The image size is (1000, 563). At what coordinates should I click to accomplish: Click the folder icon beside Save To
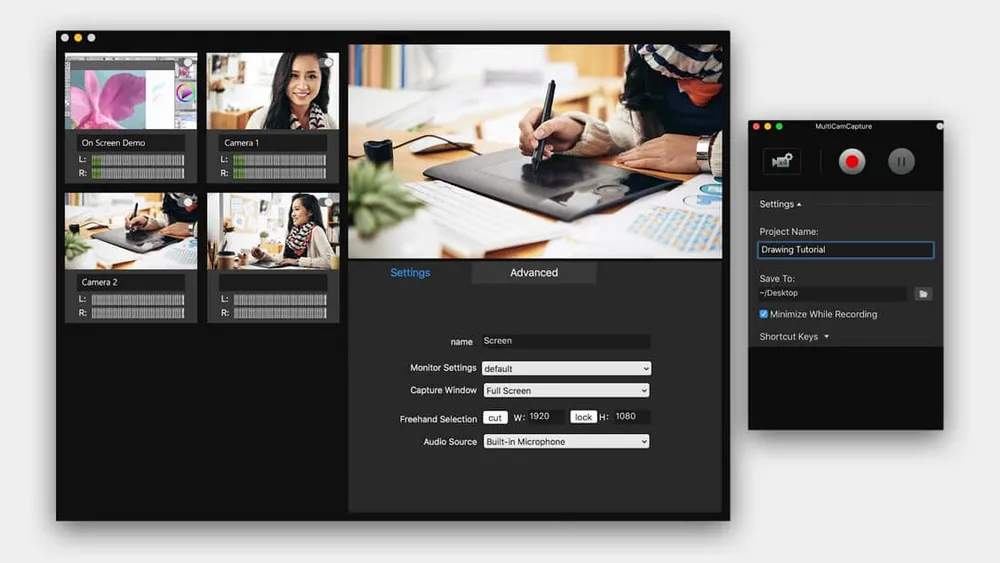(923, 294)
